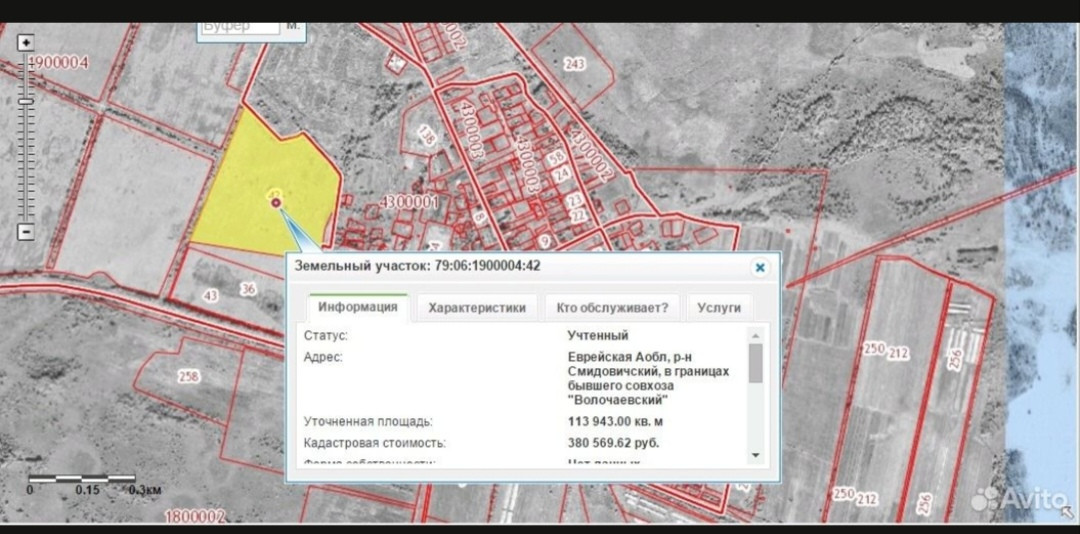Open the Характеристики tab
The image size is (1080, 534).
coord(477,308)
